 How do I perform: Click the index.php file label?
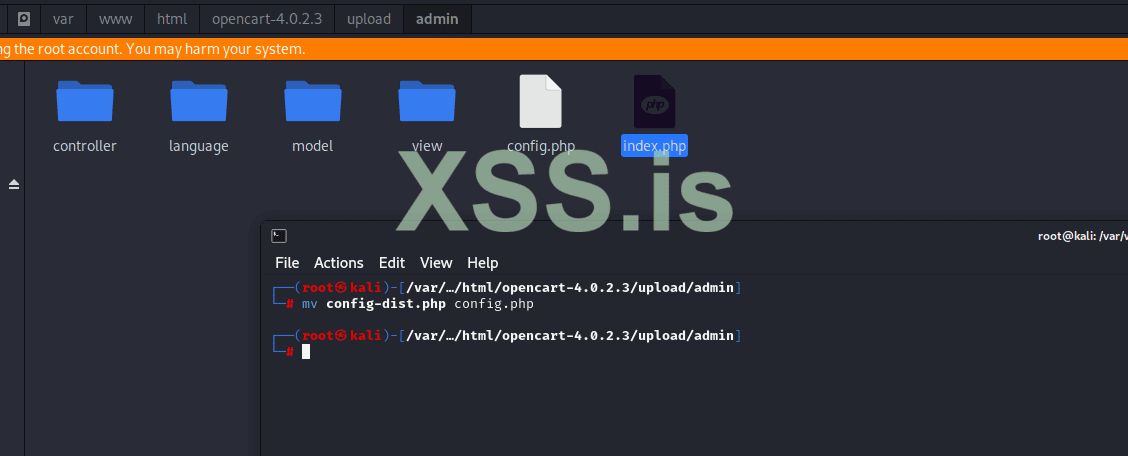coord(655,146)
